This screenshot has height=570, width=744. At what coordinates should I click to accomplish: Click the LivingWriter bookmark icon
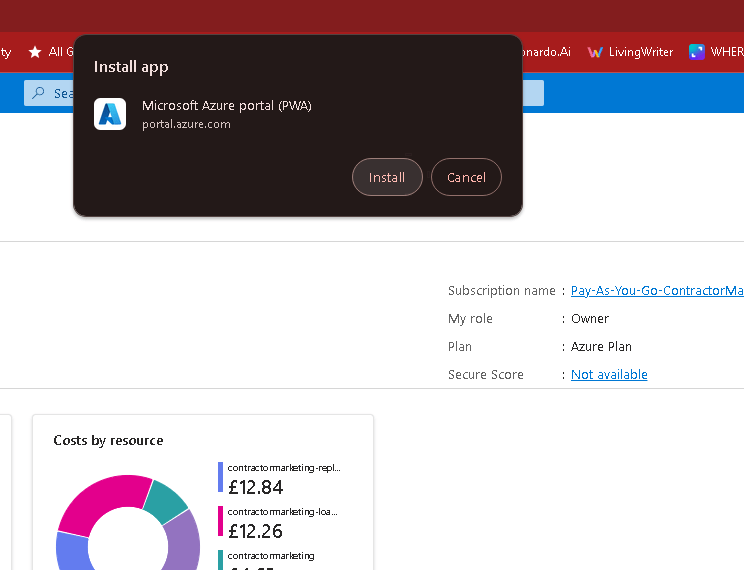595,52
